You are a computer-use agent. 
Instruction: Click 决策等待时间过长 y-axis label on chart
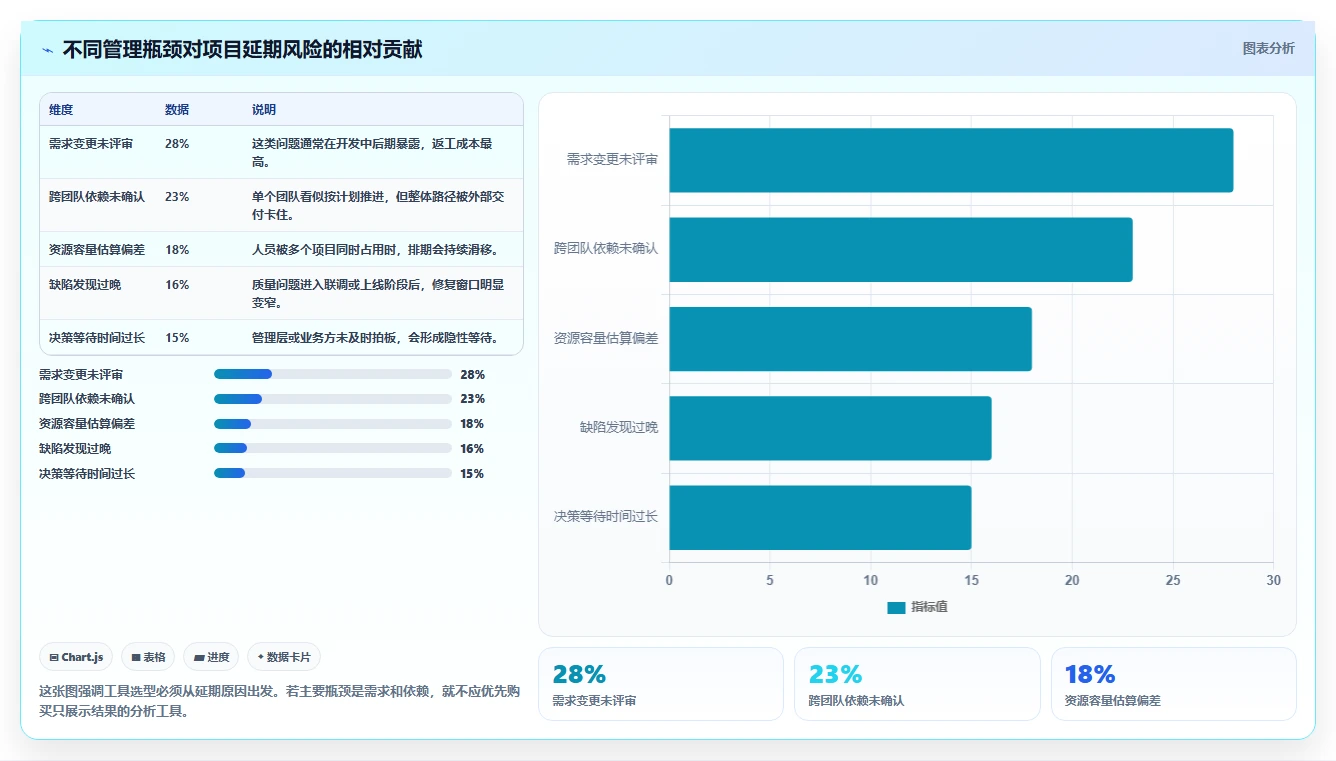606,516
